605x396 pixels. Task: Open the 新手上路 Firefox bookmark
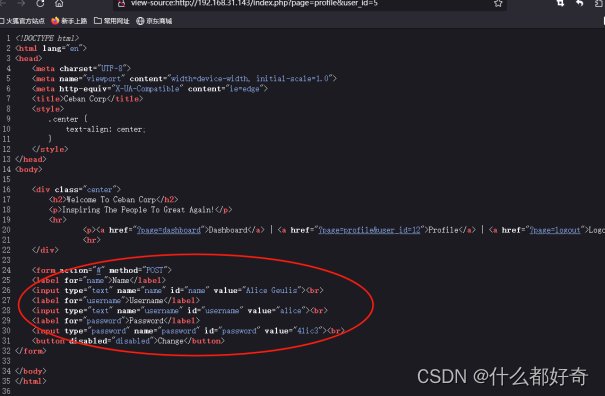tap(69, 21)
